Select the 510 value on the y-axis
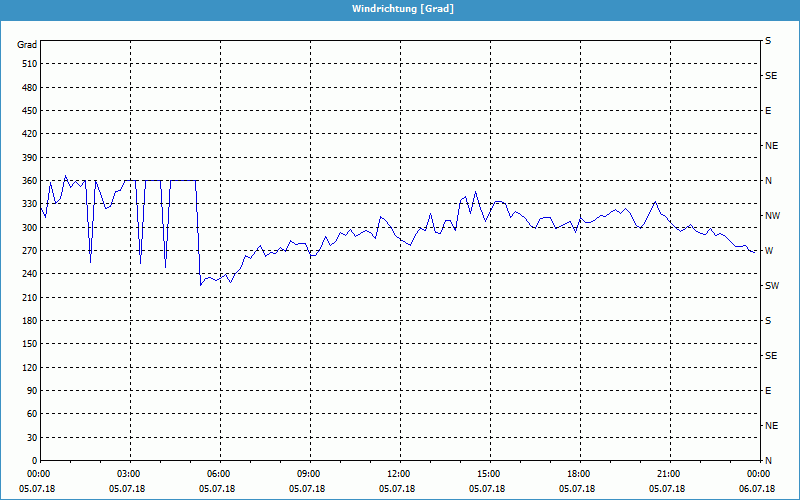The height and width of the screenshot is (500, 800). [28, 64]
